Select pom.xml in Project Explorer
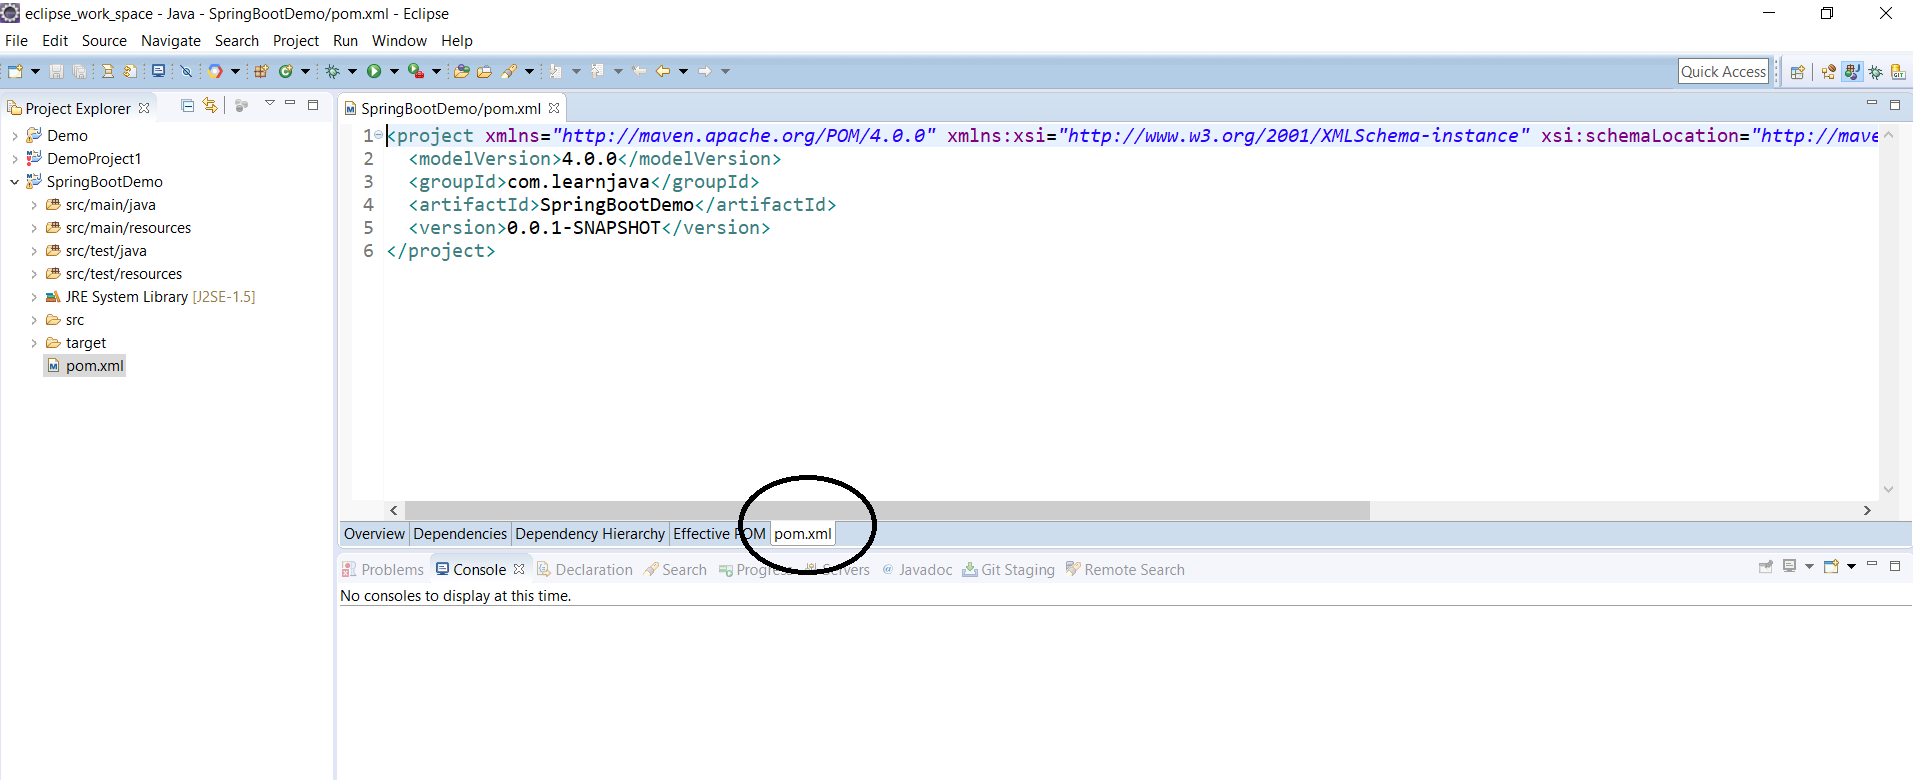This screenshot has height=780, width=1913. pos(85,366)
